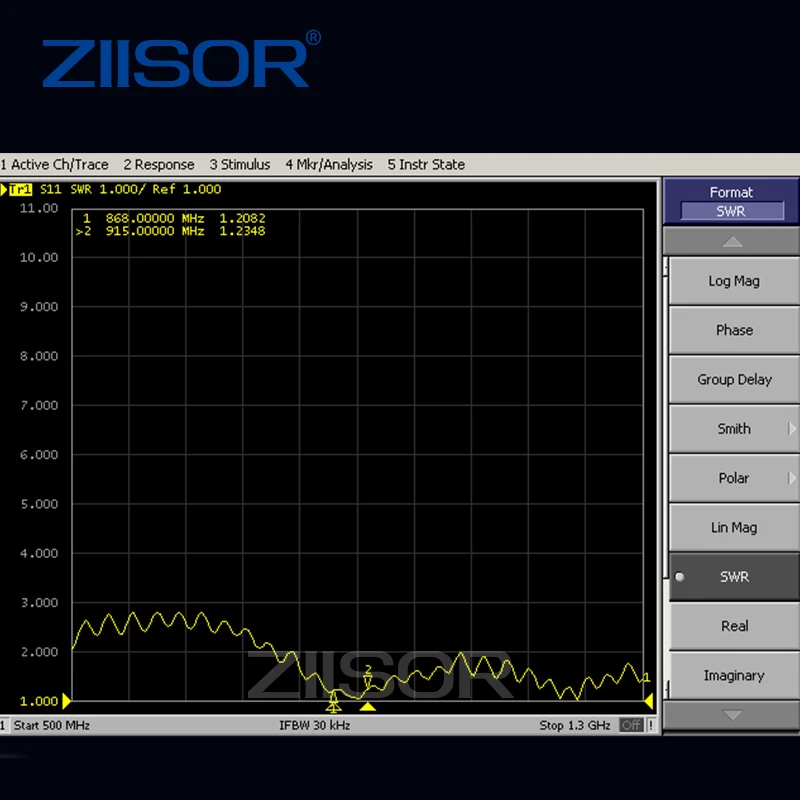Viewport: 800px width, 800px height.
Task: Click the Start 500 MHz status field
Action: point(52,725)
